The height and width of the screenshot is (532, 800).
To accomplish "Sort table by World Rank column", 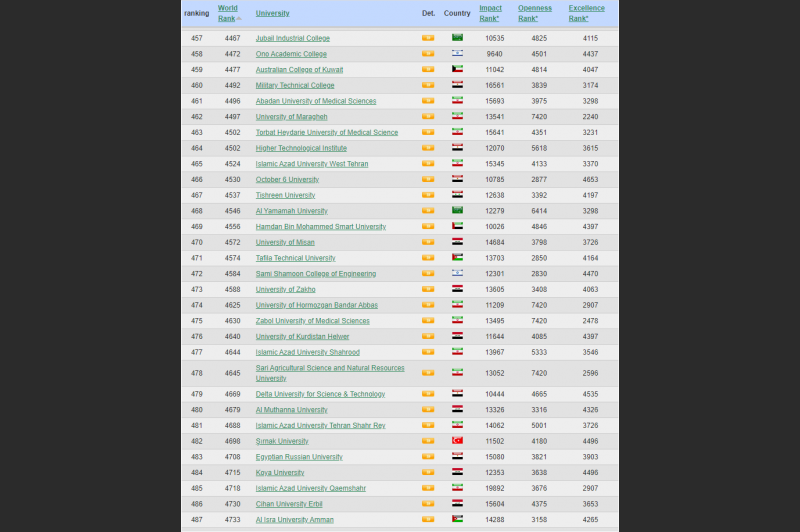I will [x=227, y=13].
